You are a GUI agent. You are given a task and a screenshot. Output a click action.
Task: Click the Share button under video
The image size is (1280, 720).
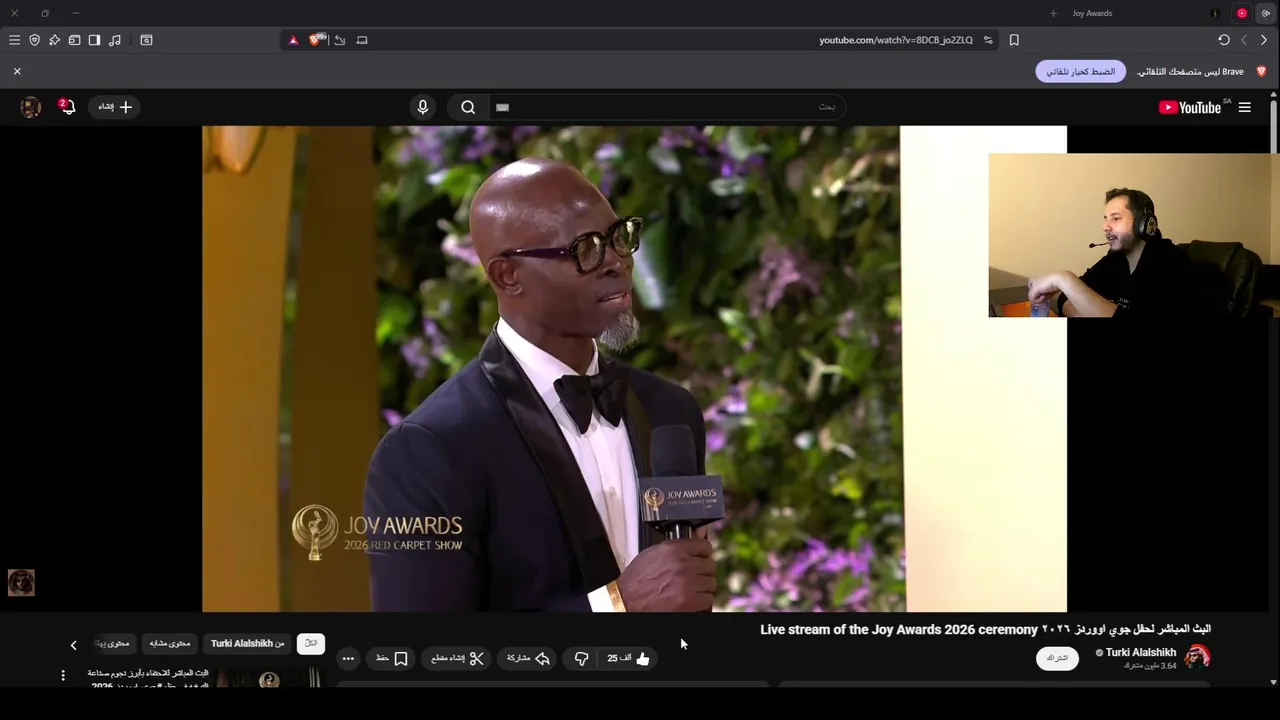pos(528,658)
